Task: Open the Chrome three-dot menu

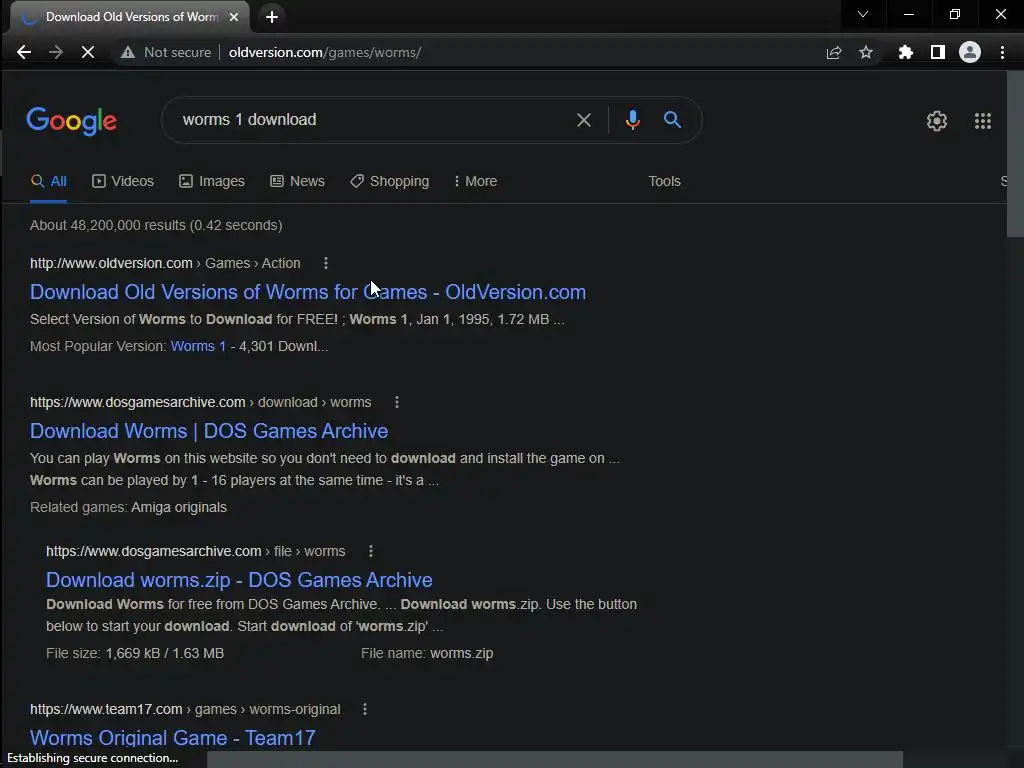Action: pos(1002,52)
